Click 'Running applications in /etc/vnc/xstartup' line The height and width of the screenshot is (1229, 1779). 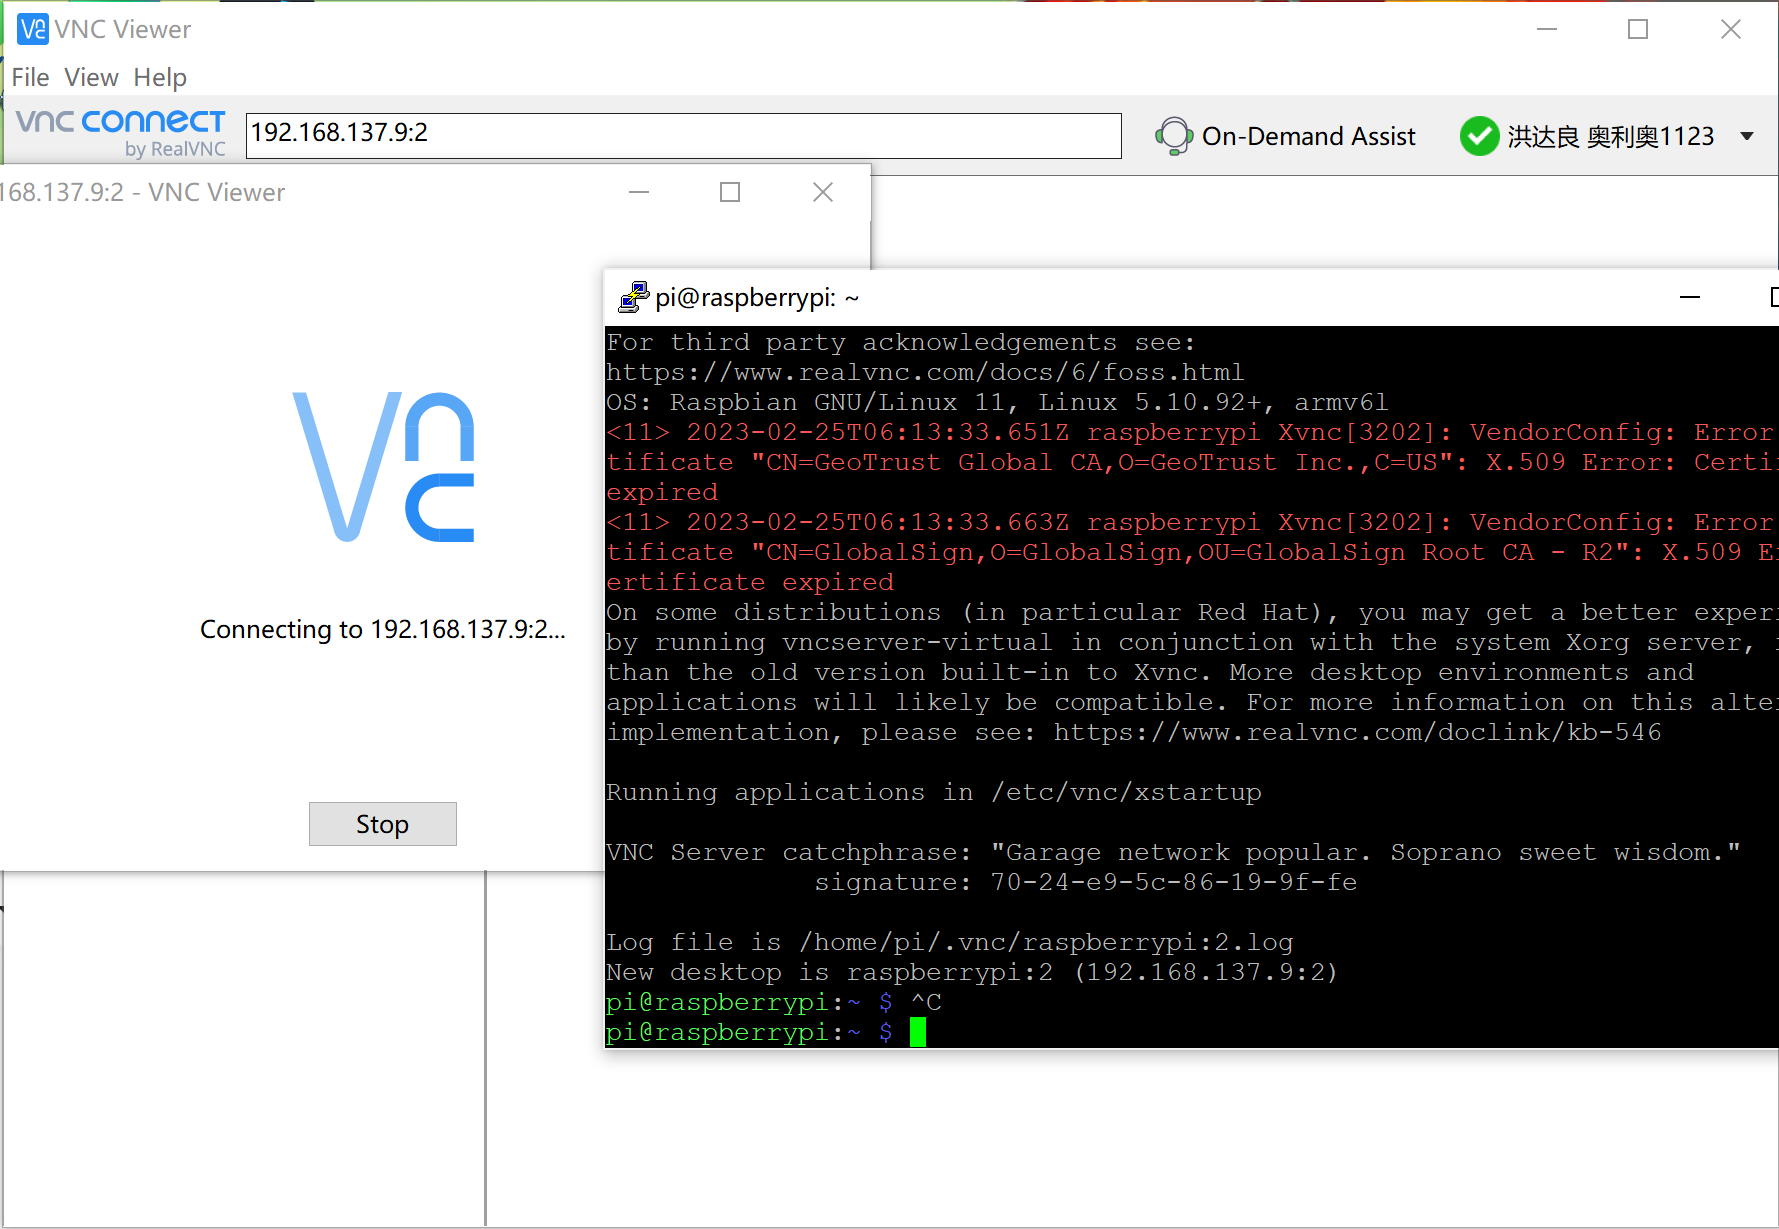coord(933,792)
